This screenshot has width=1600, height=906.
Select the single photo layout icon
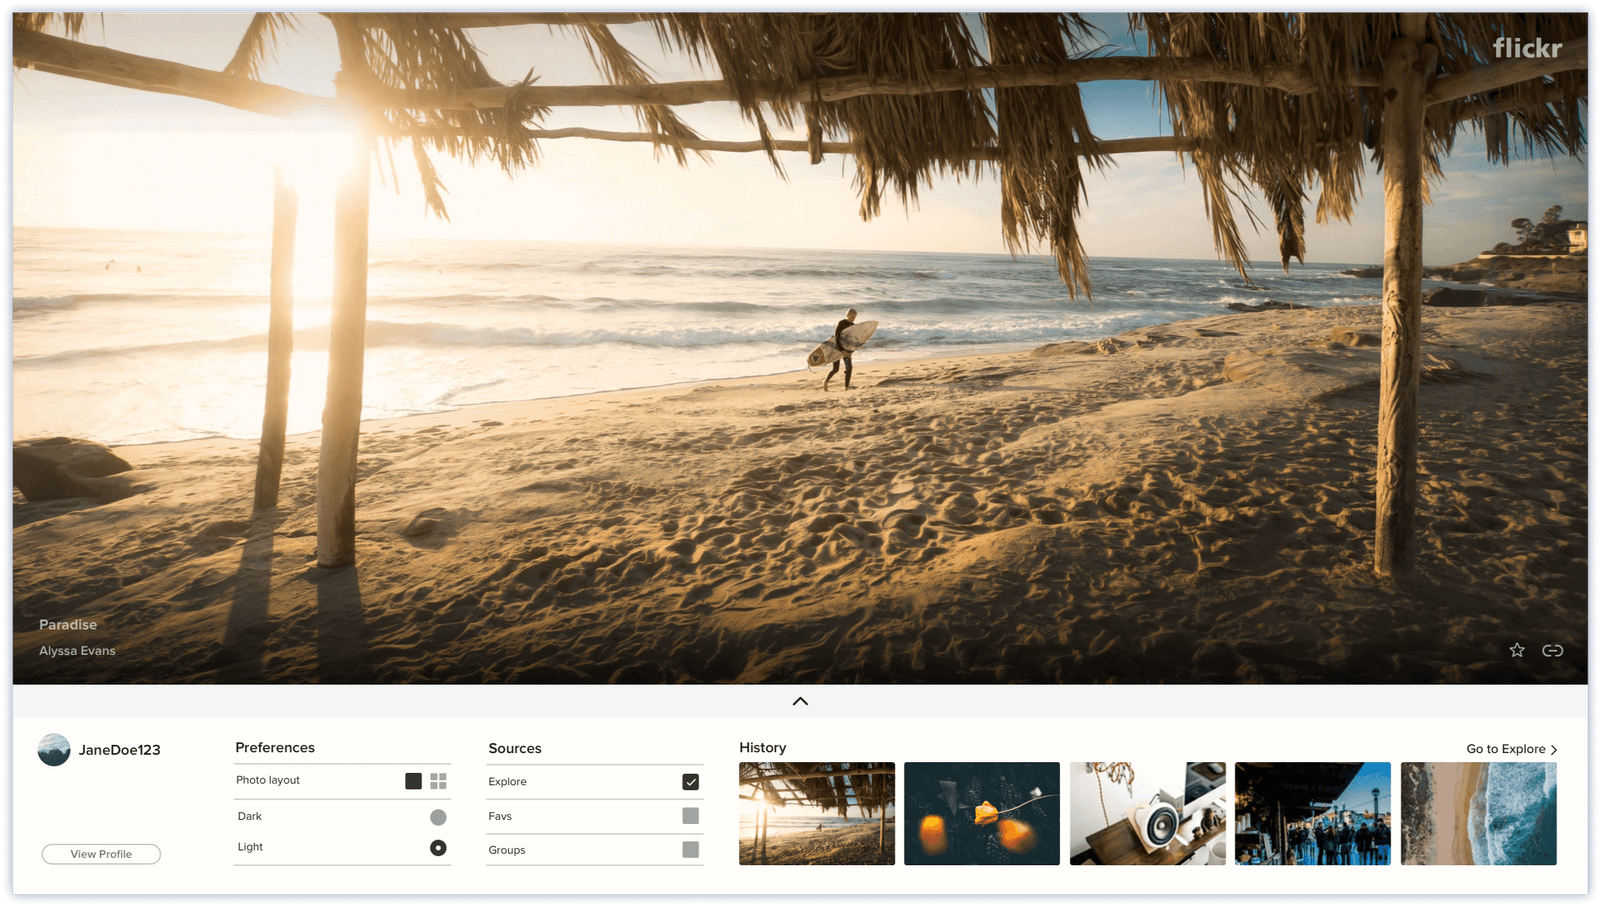point(413,781)
